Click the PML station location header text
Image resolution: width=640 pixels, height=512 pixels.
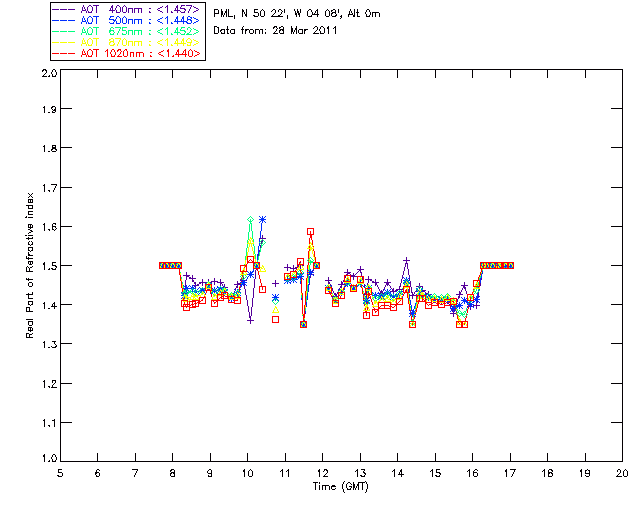pyautogui.click(x=297, y=14)
